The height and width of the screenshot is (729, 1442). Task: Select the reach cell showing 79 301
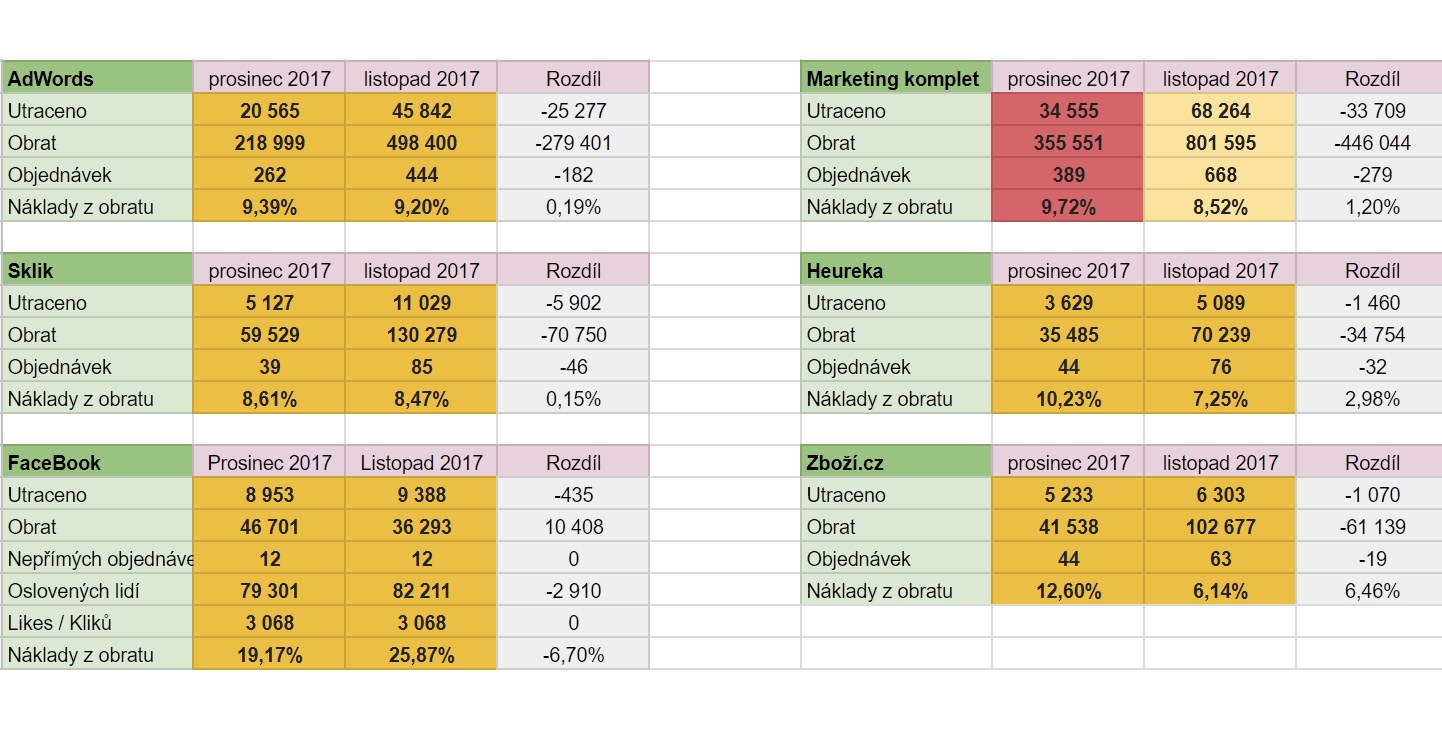[269, 590]
